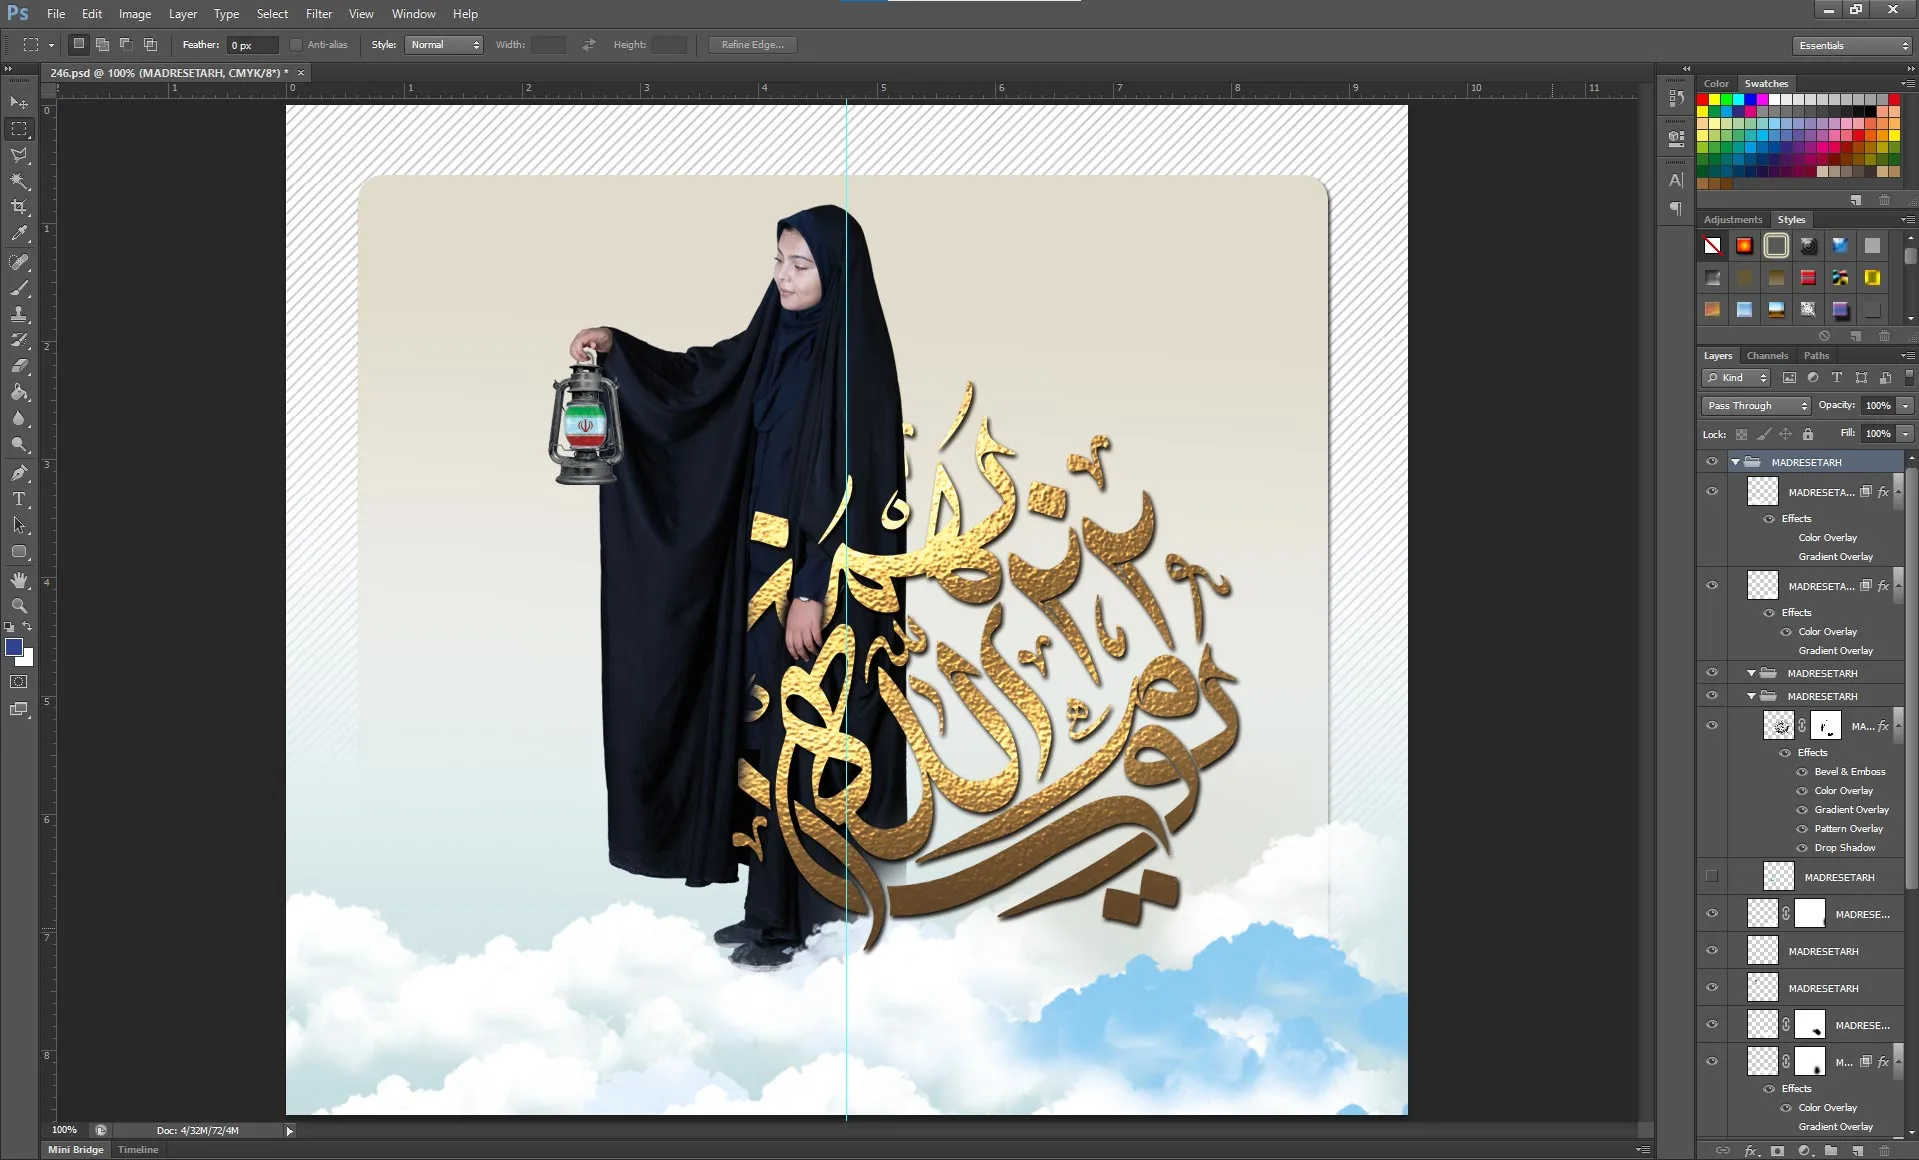1919x1160 pixels.
Task: Show the hidden MADRESETARH layer
Action: [x=1712, y=877]
